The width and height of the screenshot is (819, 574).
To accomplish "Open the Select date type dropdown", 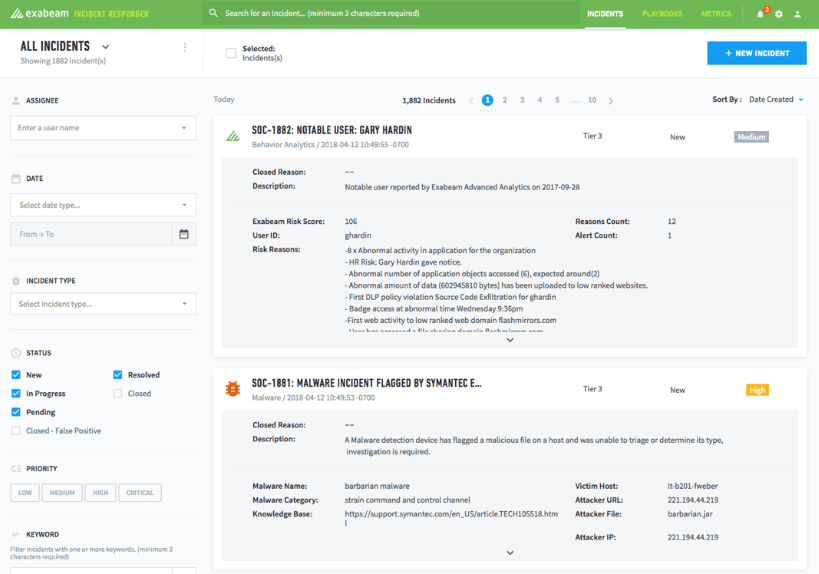I will [103, 205].
